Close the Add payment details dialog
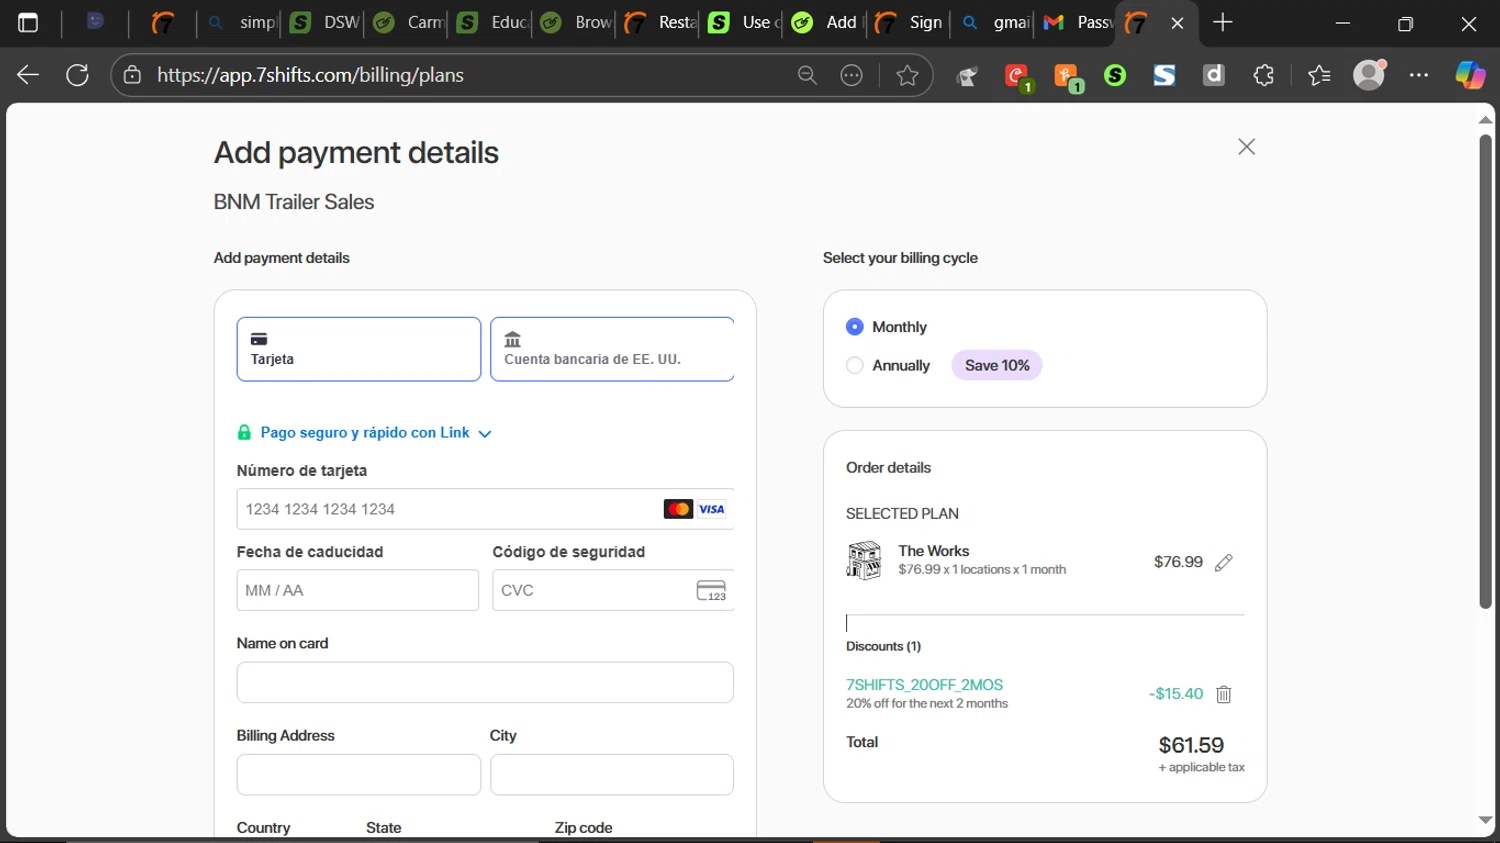 click(1246, 147)
